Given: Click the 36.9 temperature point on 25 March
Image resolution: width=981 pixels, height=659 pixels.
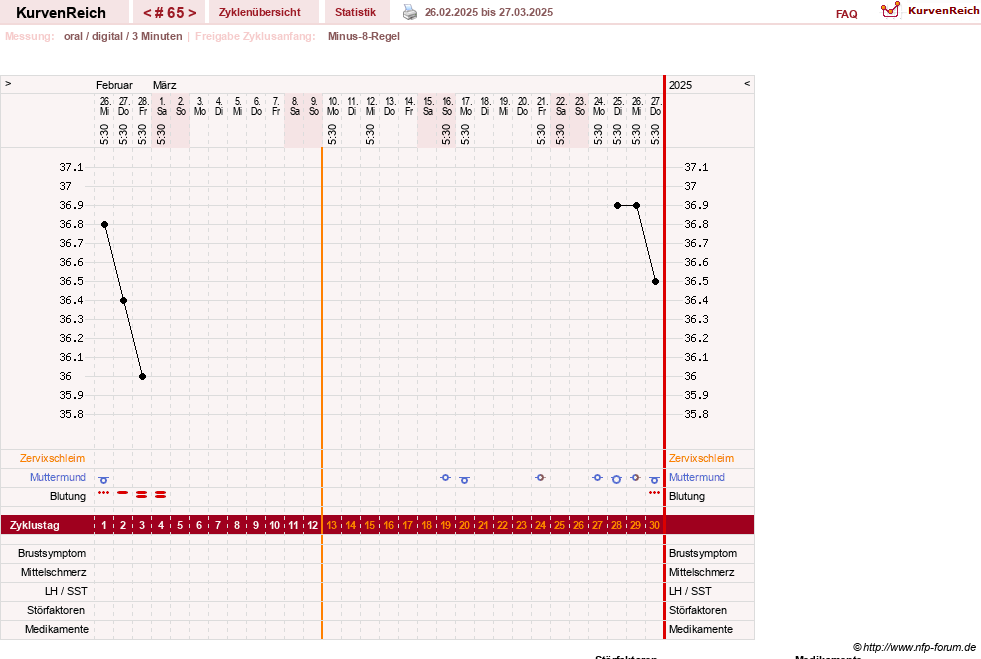Looking at the screenshot, I should tap(618, 205).
